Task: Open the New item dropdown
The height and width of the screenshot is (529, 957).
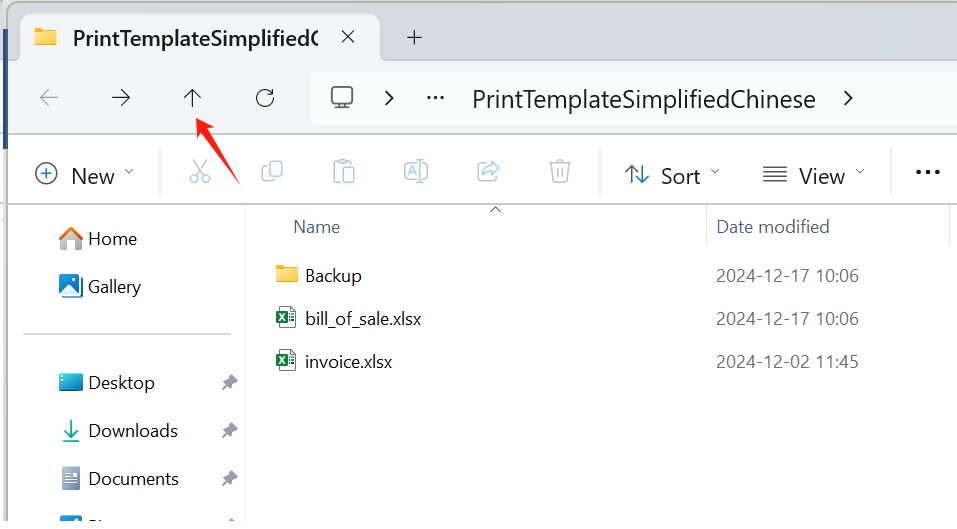Action: (84, 175)
